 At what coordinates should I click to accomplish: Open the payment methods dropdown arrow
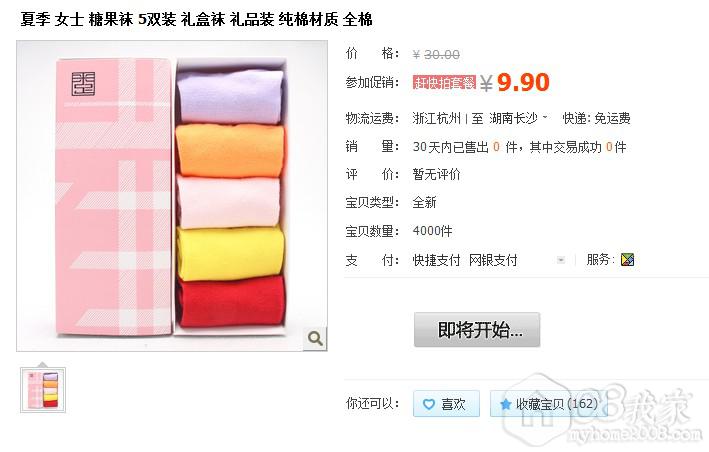561,260
